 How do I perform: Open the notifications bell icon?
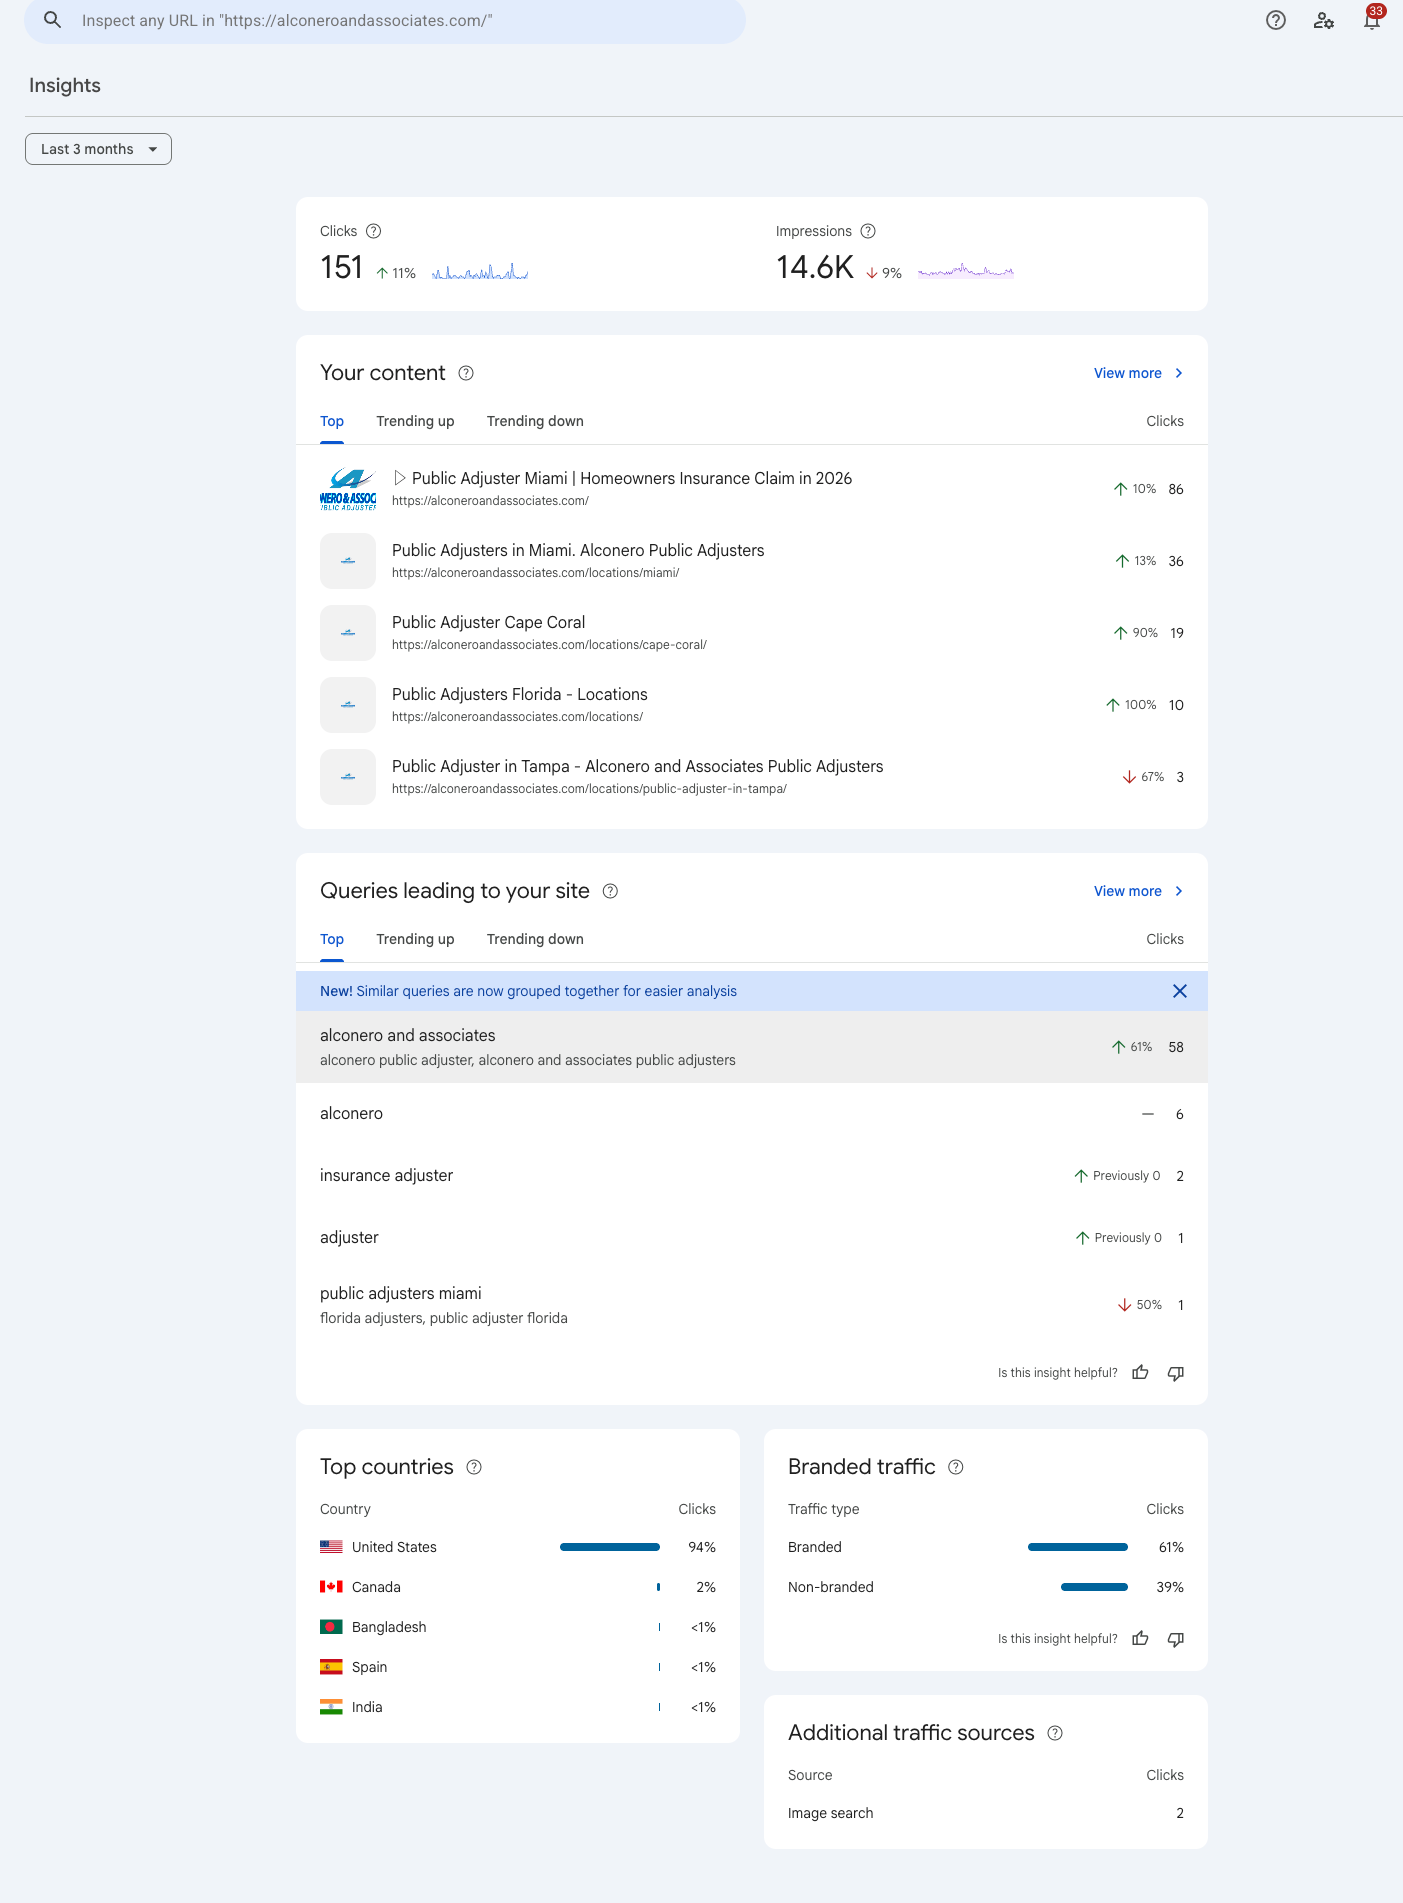pyautogui.click(x=1372, y=20)
